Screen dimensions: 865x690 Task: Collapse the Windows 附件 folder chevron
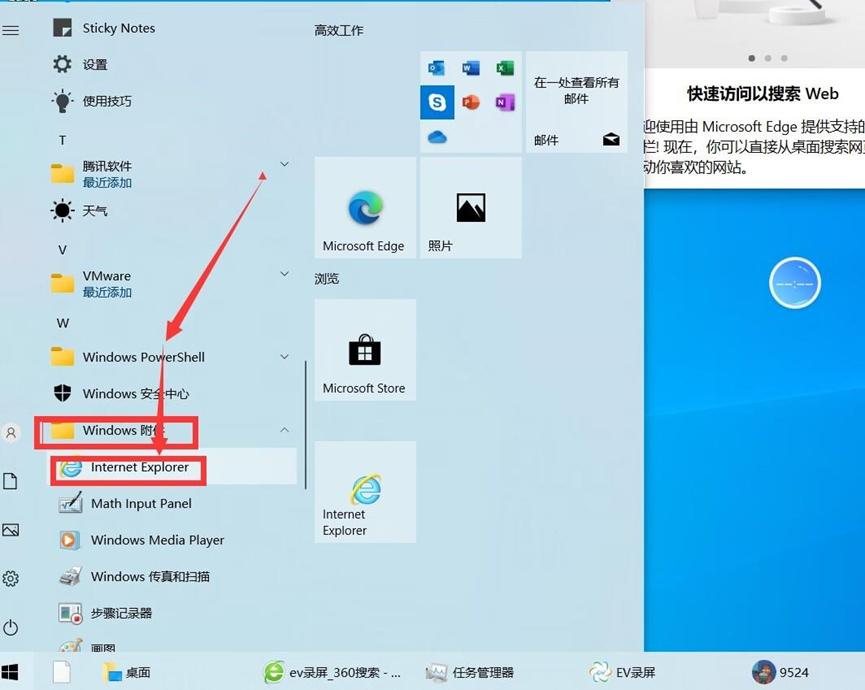(x=284, y=430)
